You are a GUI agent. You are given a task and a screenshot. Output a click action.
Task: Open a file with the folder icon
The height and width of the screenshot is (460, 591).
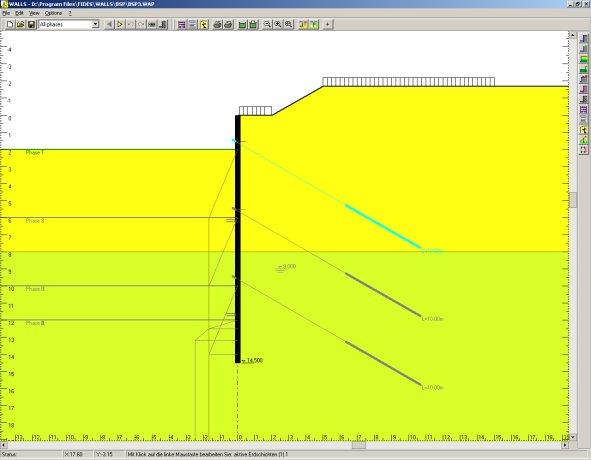point(21,25)
